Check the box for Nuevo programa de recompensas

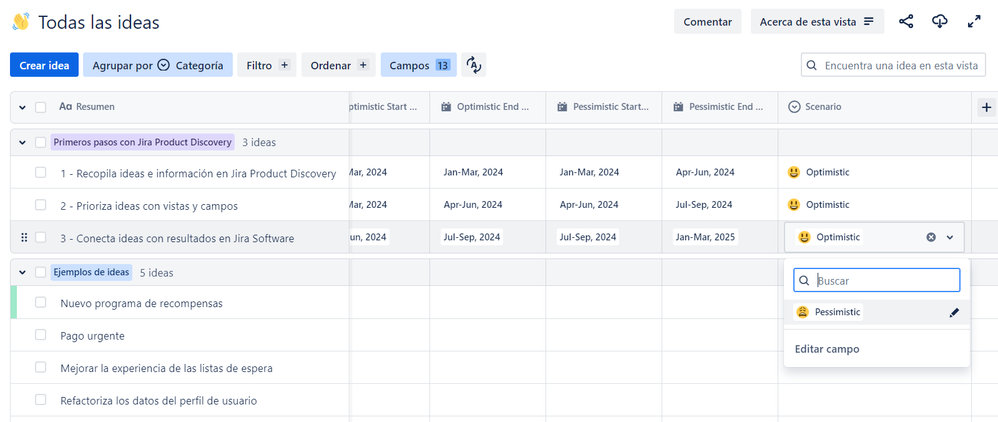(41, 302)
